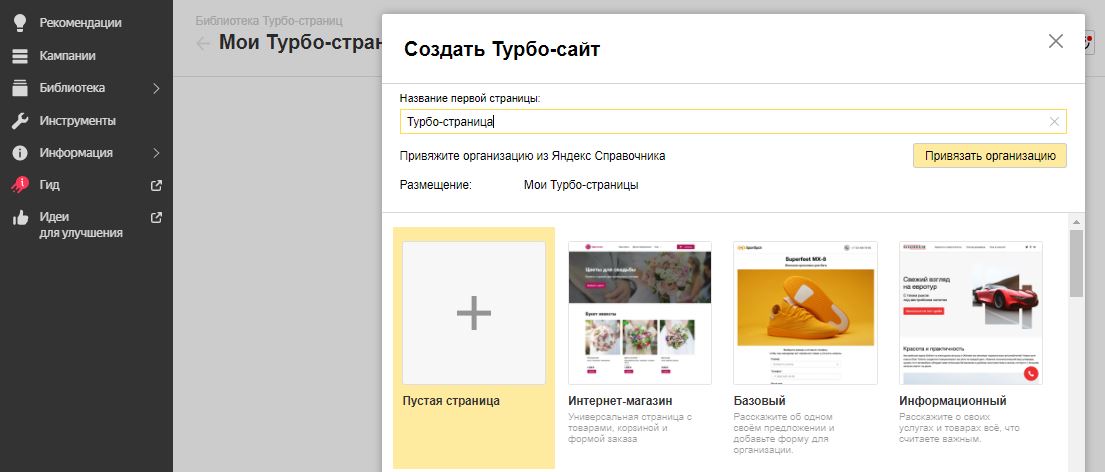Click the Информация info icon
Image resolution: width=1105 pixels, height=472 pixels.
19,153
